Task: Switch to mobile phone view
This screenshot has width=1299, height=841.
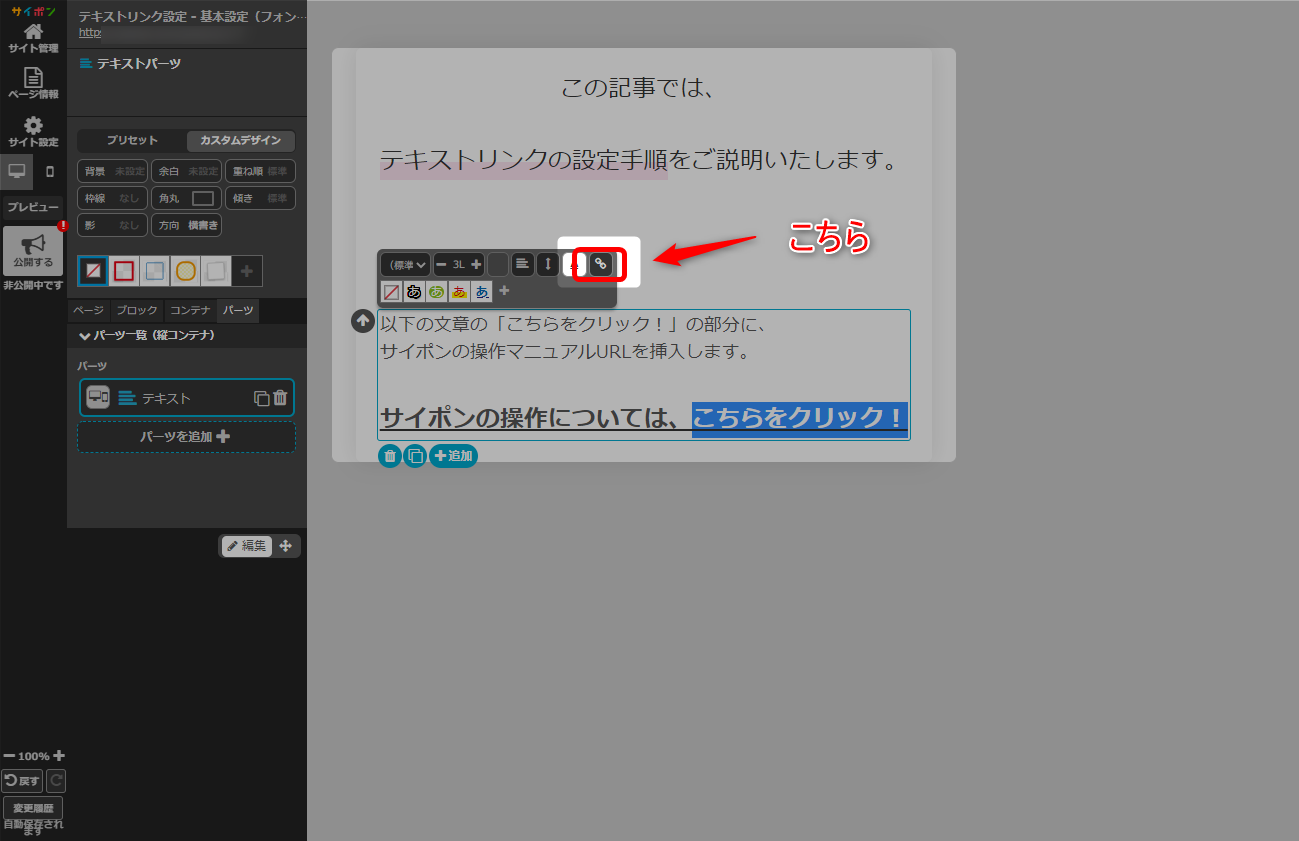Action: (50, 171)
